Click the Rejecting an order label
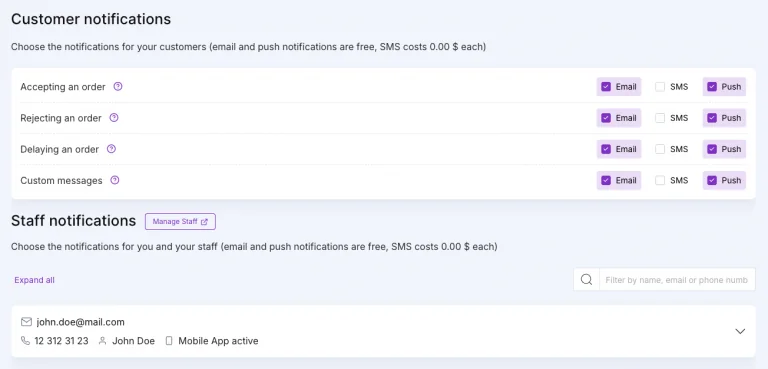 coord(61,118)
